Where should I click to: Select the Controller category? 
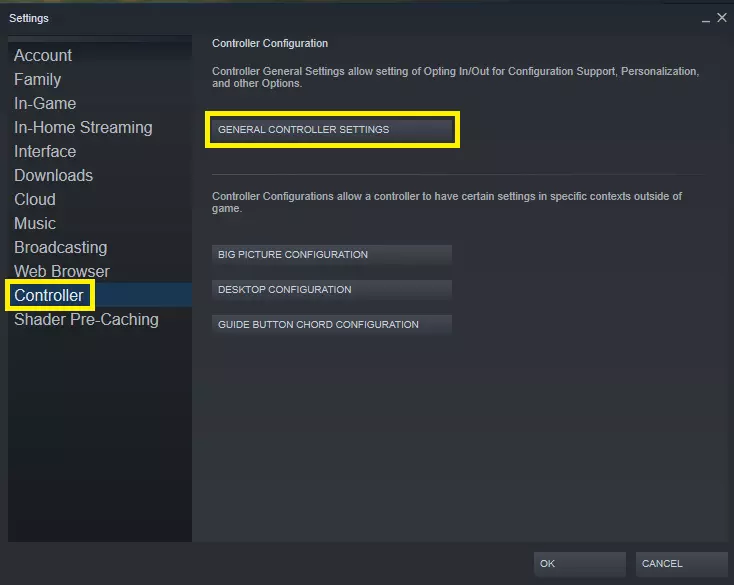point(100,295)
